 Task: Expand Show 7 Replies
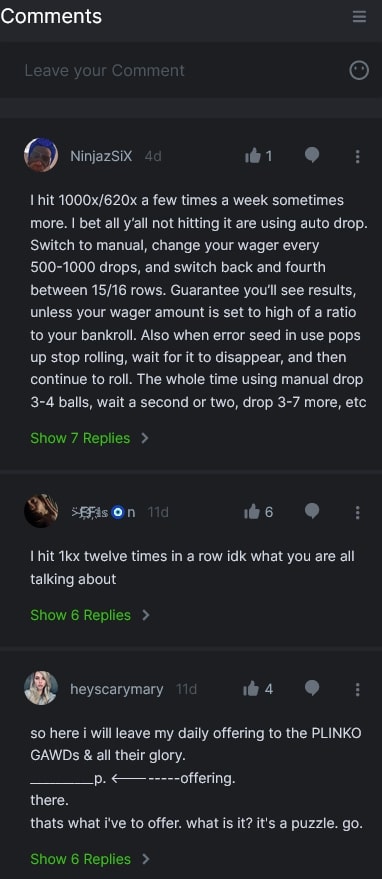coord(89,438)
